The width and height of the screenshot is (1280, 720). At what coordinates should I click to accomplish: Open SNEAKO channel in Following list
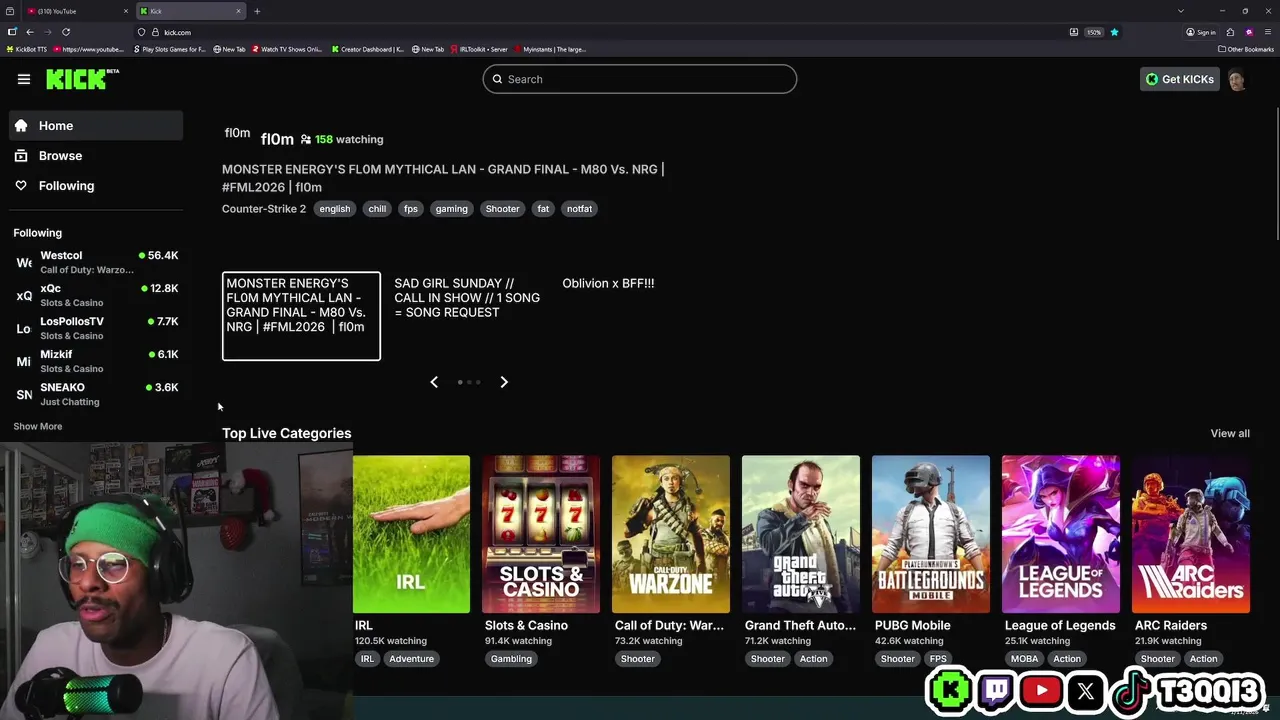click(x=96, y=394)
